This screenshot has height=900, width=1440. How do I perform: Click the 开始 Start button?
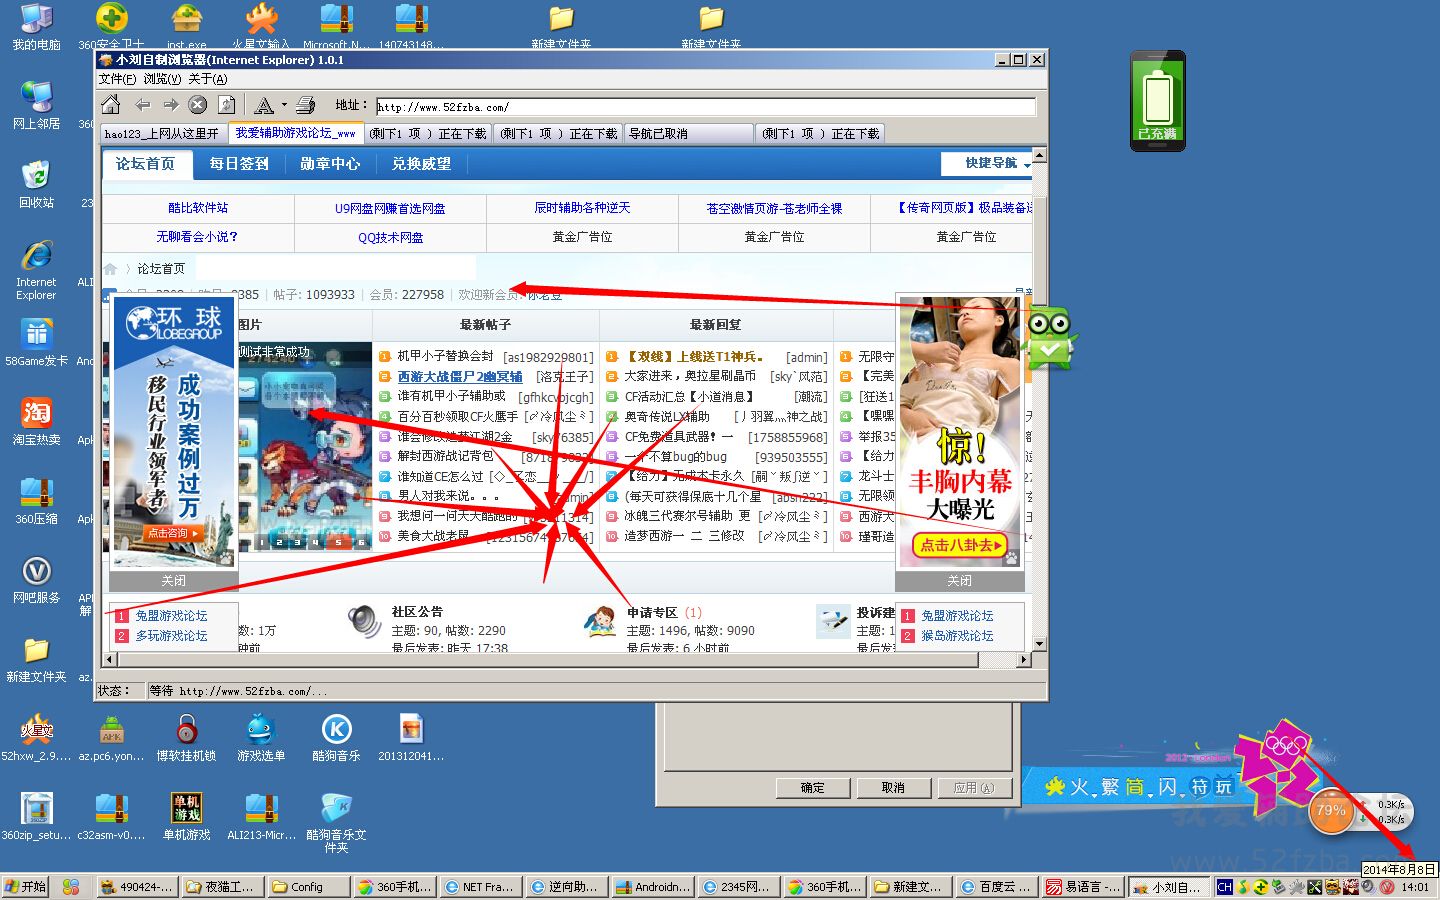point(25,887)
